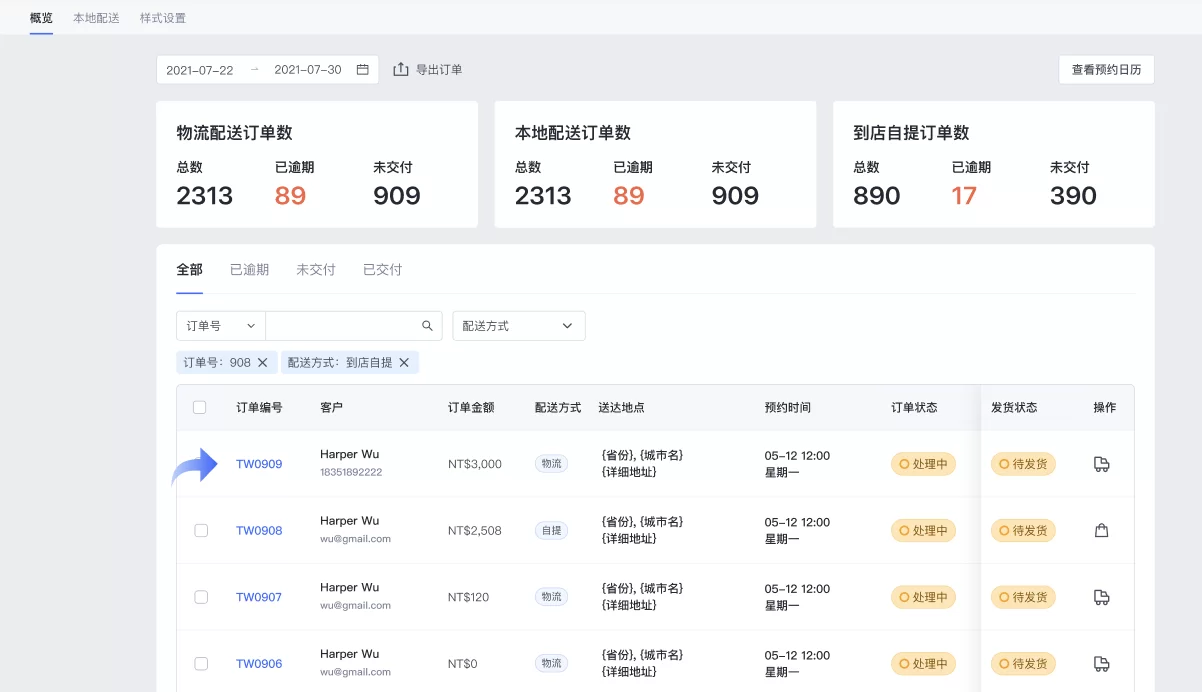
Task: Click the search magnifier icon
Action: tap(427, 325)
